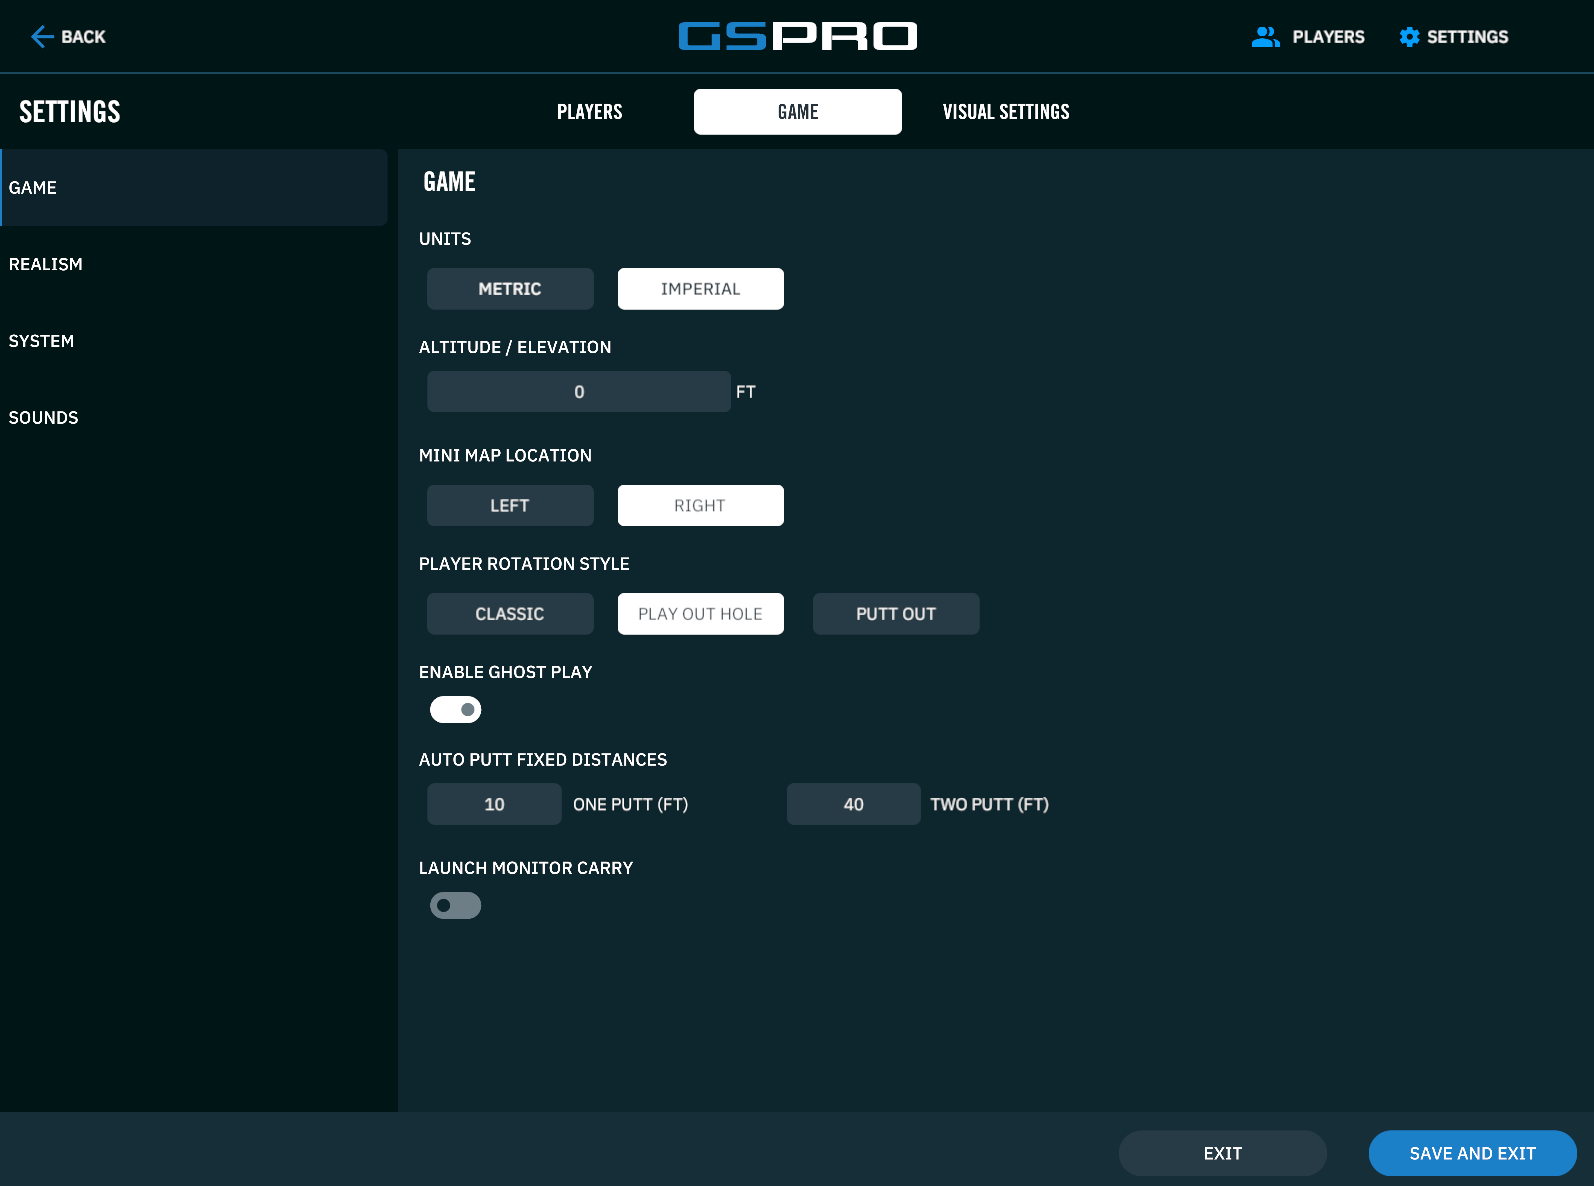Open the Realism settings section
This screenshot has height=1186, width=1594.
tap(46, 265)
